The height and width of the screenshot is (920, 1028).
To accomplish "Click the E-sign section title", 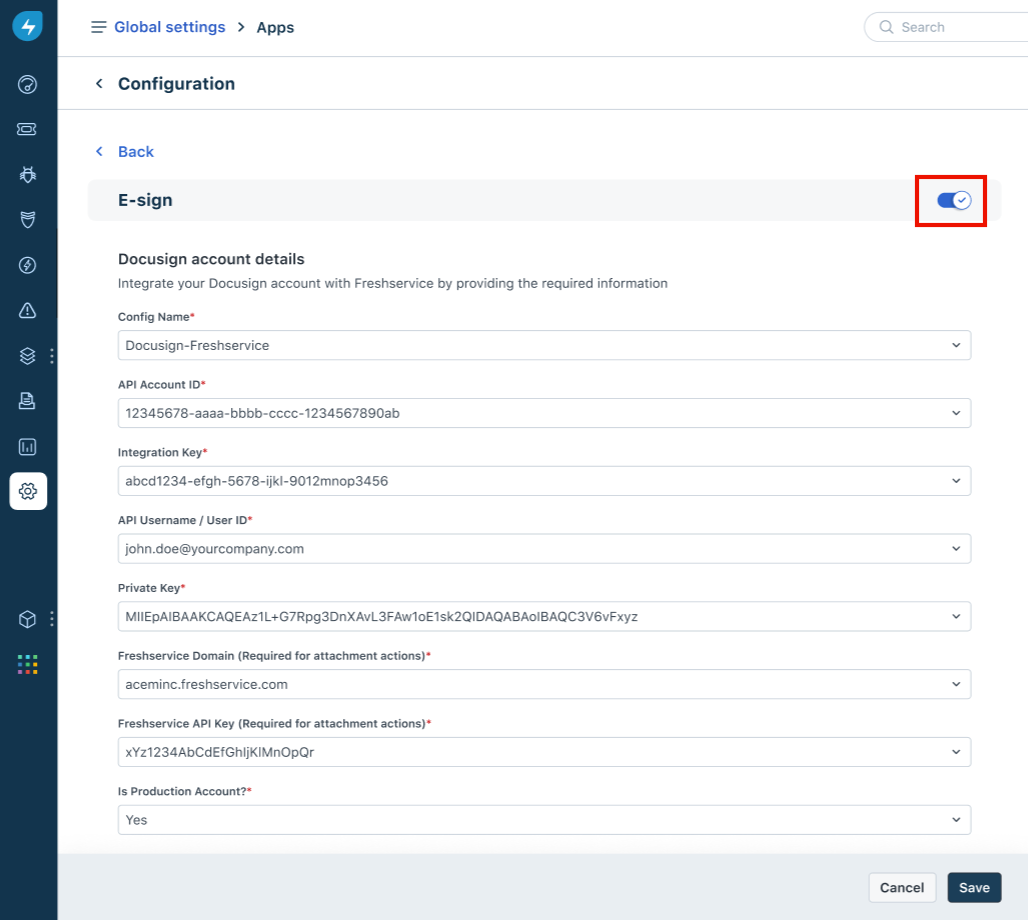I will tap(145, 200).
